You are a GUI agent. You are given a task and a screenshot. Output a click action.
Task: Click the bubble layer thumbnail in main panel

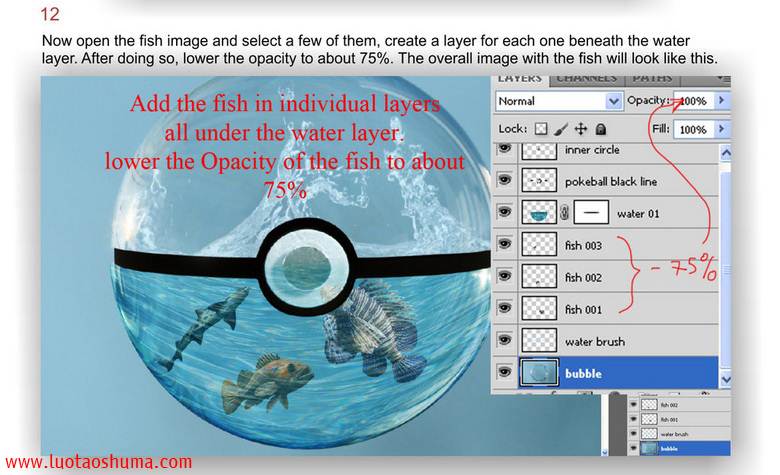[x=539, y=373]
